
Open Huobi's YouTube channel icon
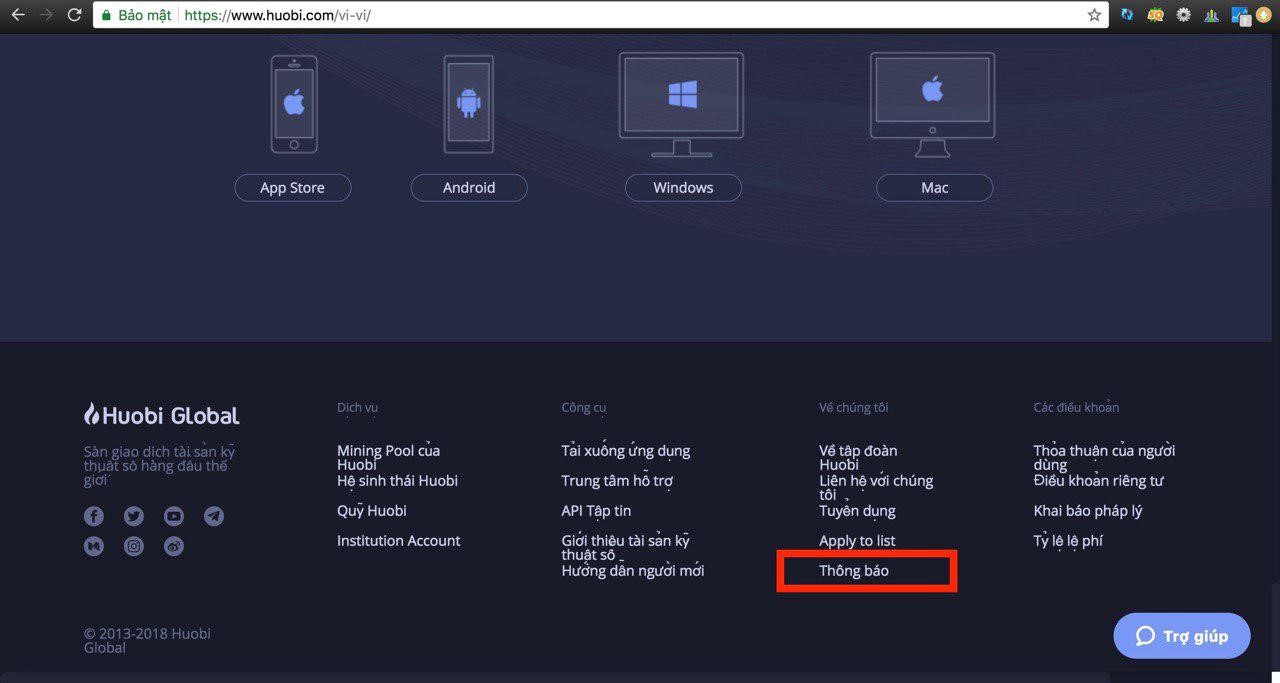[174, 516]
